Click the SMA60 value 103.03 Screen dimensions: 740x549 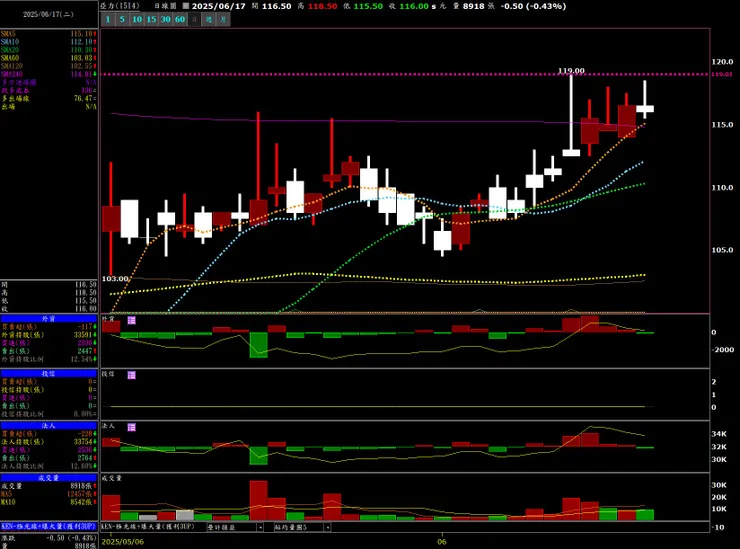pos(82,58)
